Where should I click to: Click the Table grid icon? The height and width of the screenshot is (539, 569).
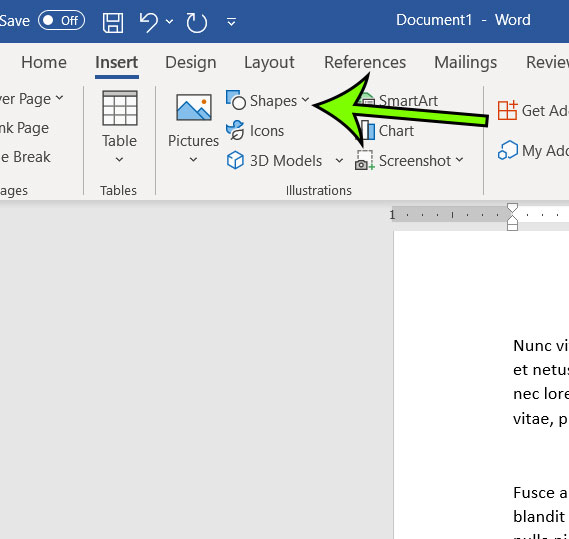(x=120, y=108)
